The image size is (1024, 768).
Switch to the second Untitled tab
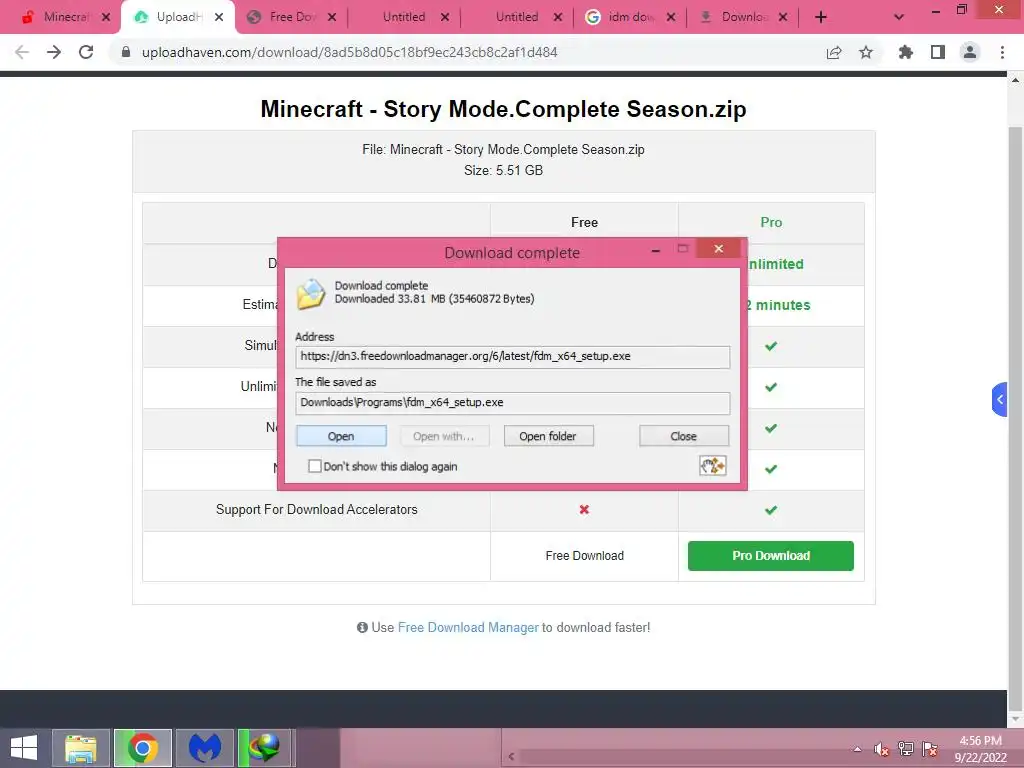pos(517,17)
